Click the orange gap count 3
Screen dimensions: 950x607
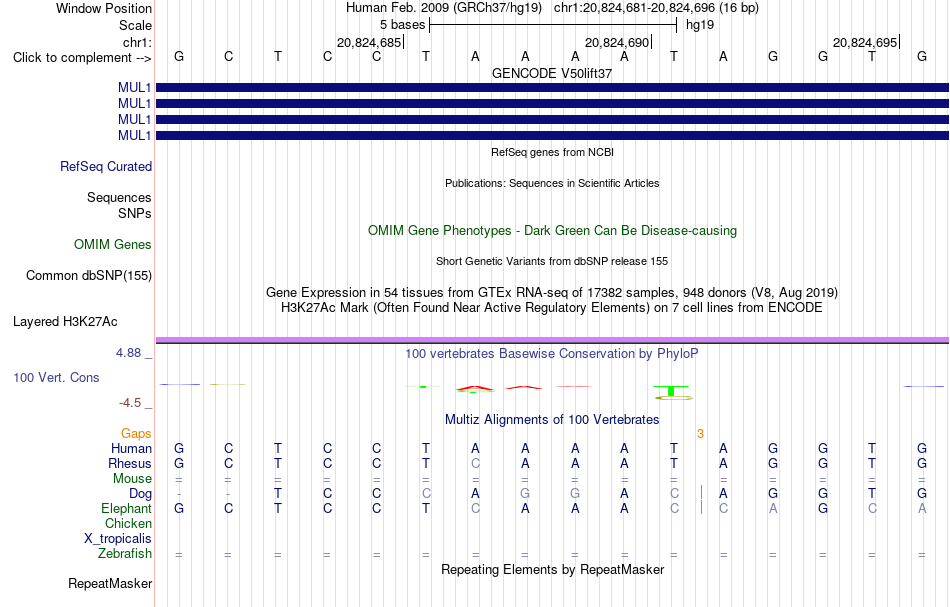[x=700, y=434]
